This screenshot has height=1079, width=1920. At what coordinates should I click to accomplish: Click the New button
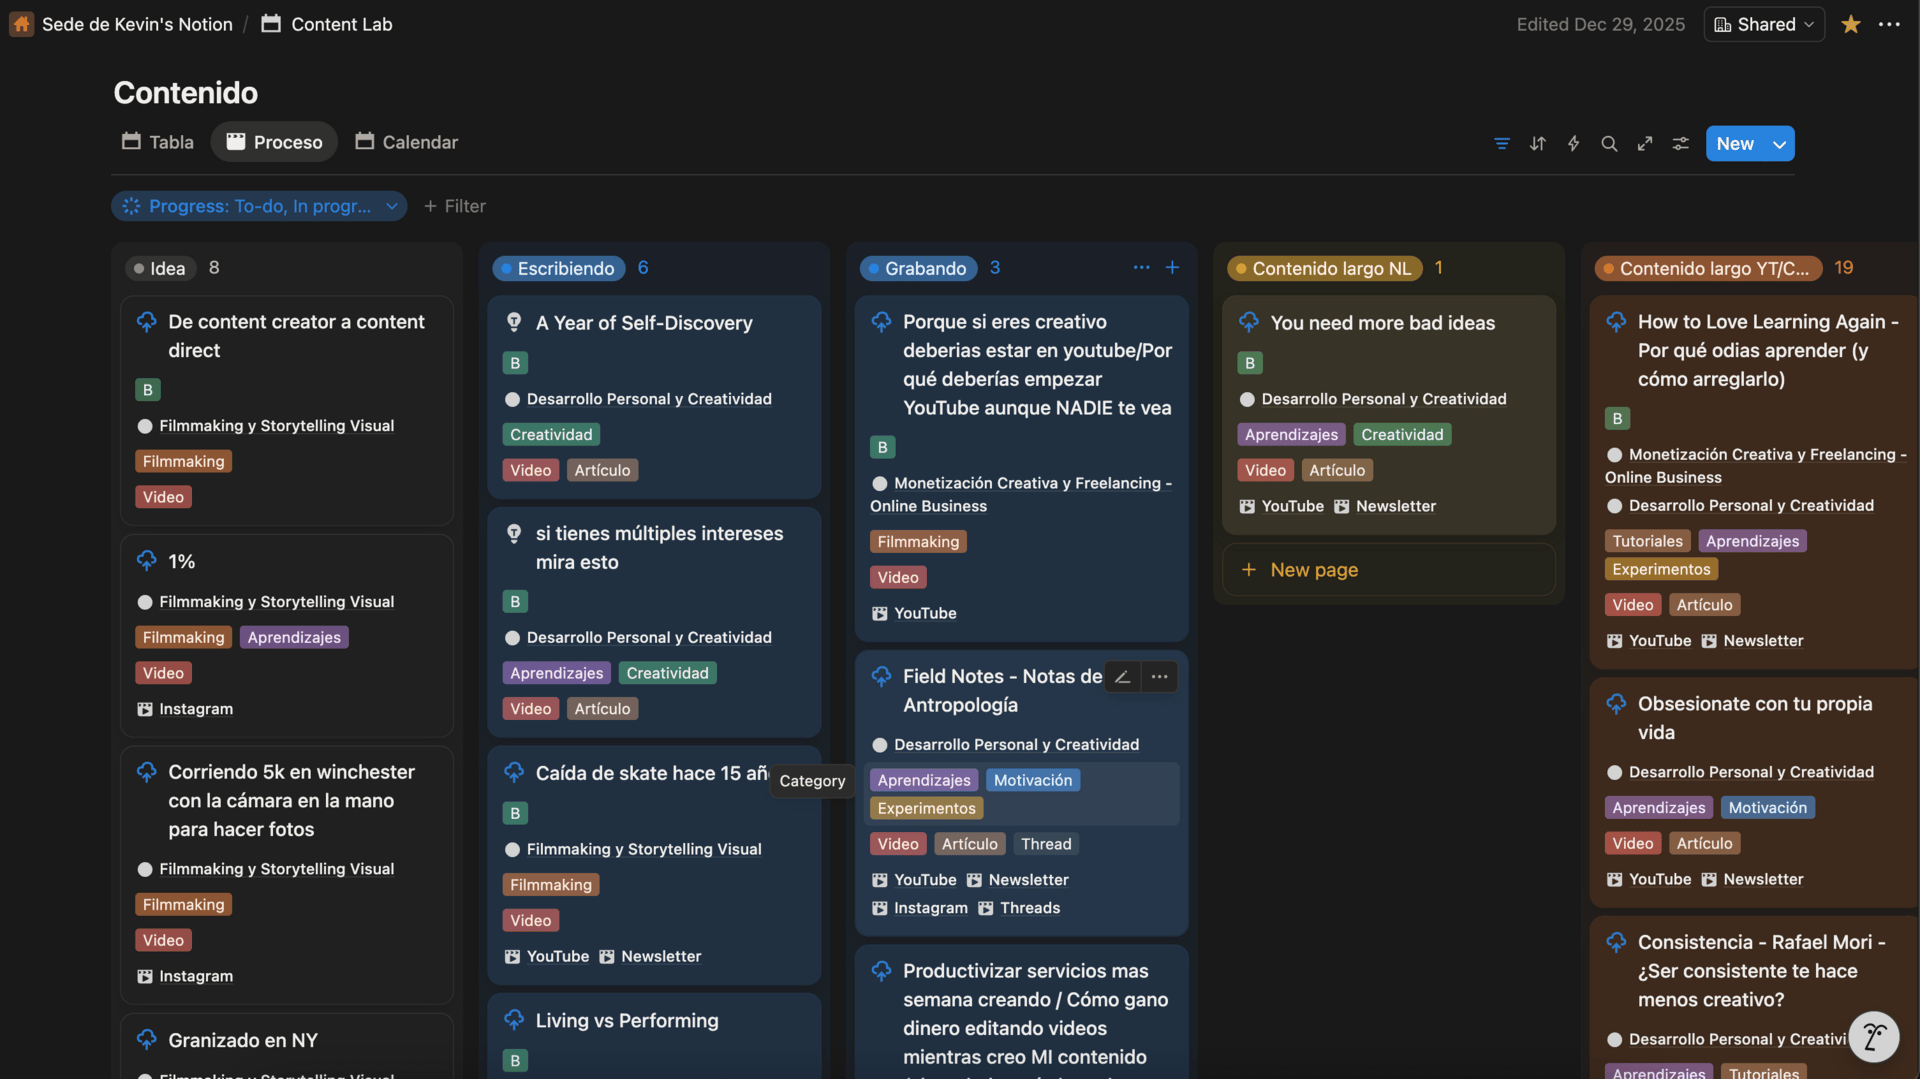tap(1735, 144)
